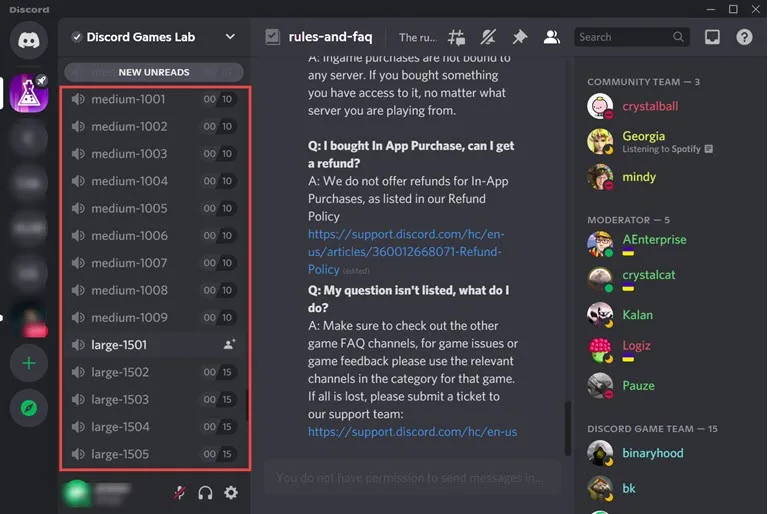Join voice channel medium-1009
768x514 pixels.
154,318
